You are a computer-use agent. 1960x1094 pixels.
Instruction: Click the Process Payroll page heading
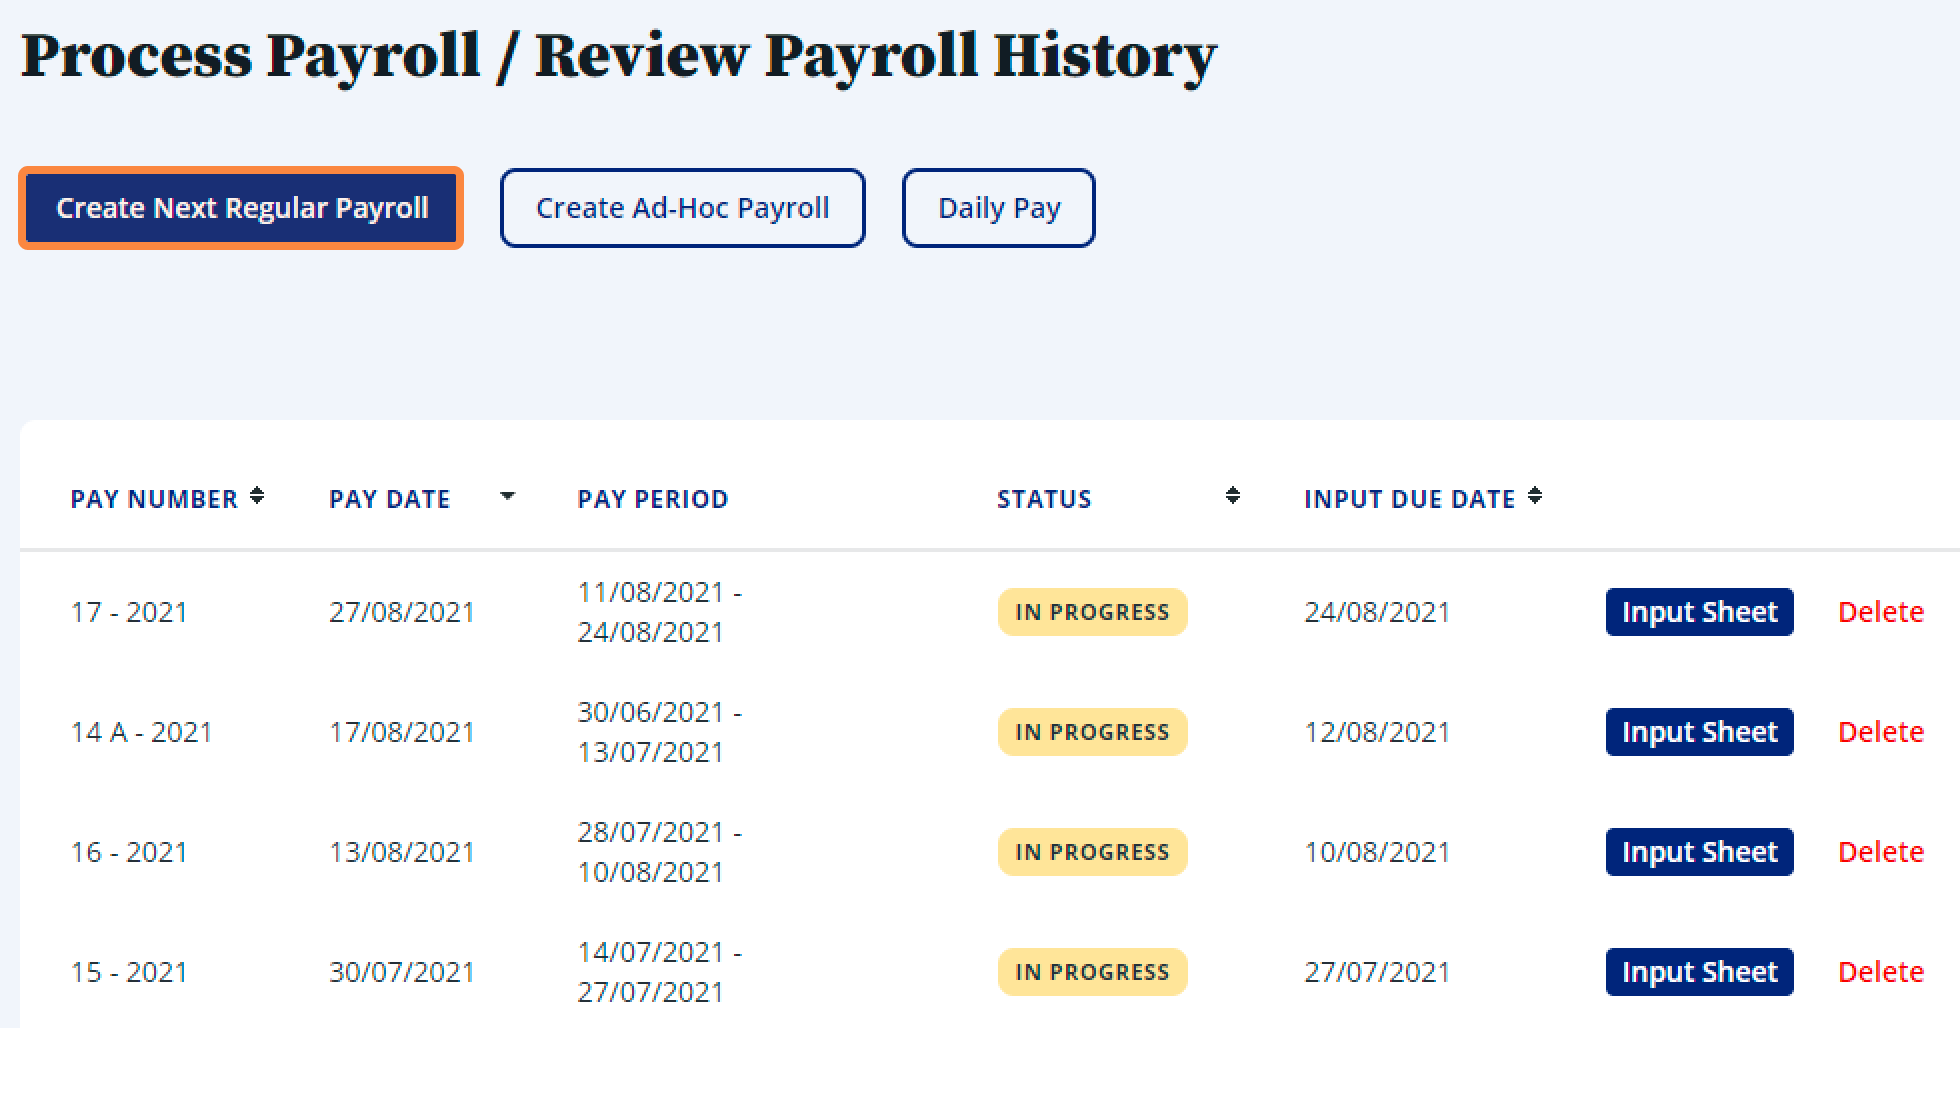coord(619,56)
